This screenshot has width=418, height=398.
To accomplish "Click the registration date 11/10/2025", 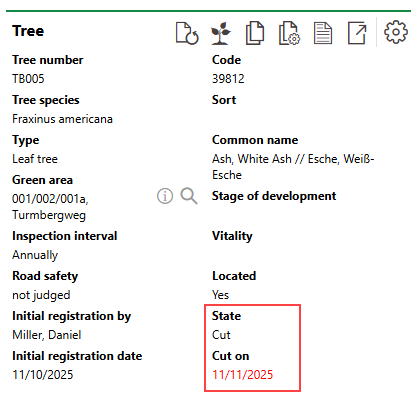I will click(43, 375).
